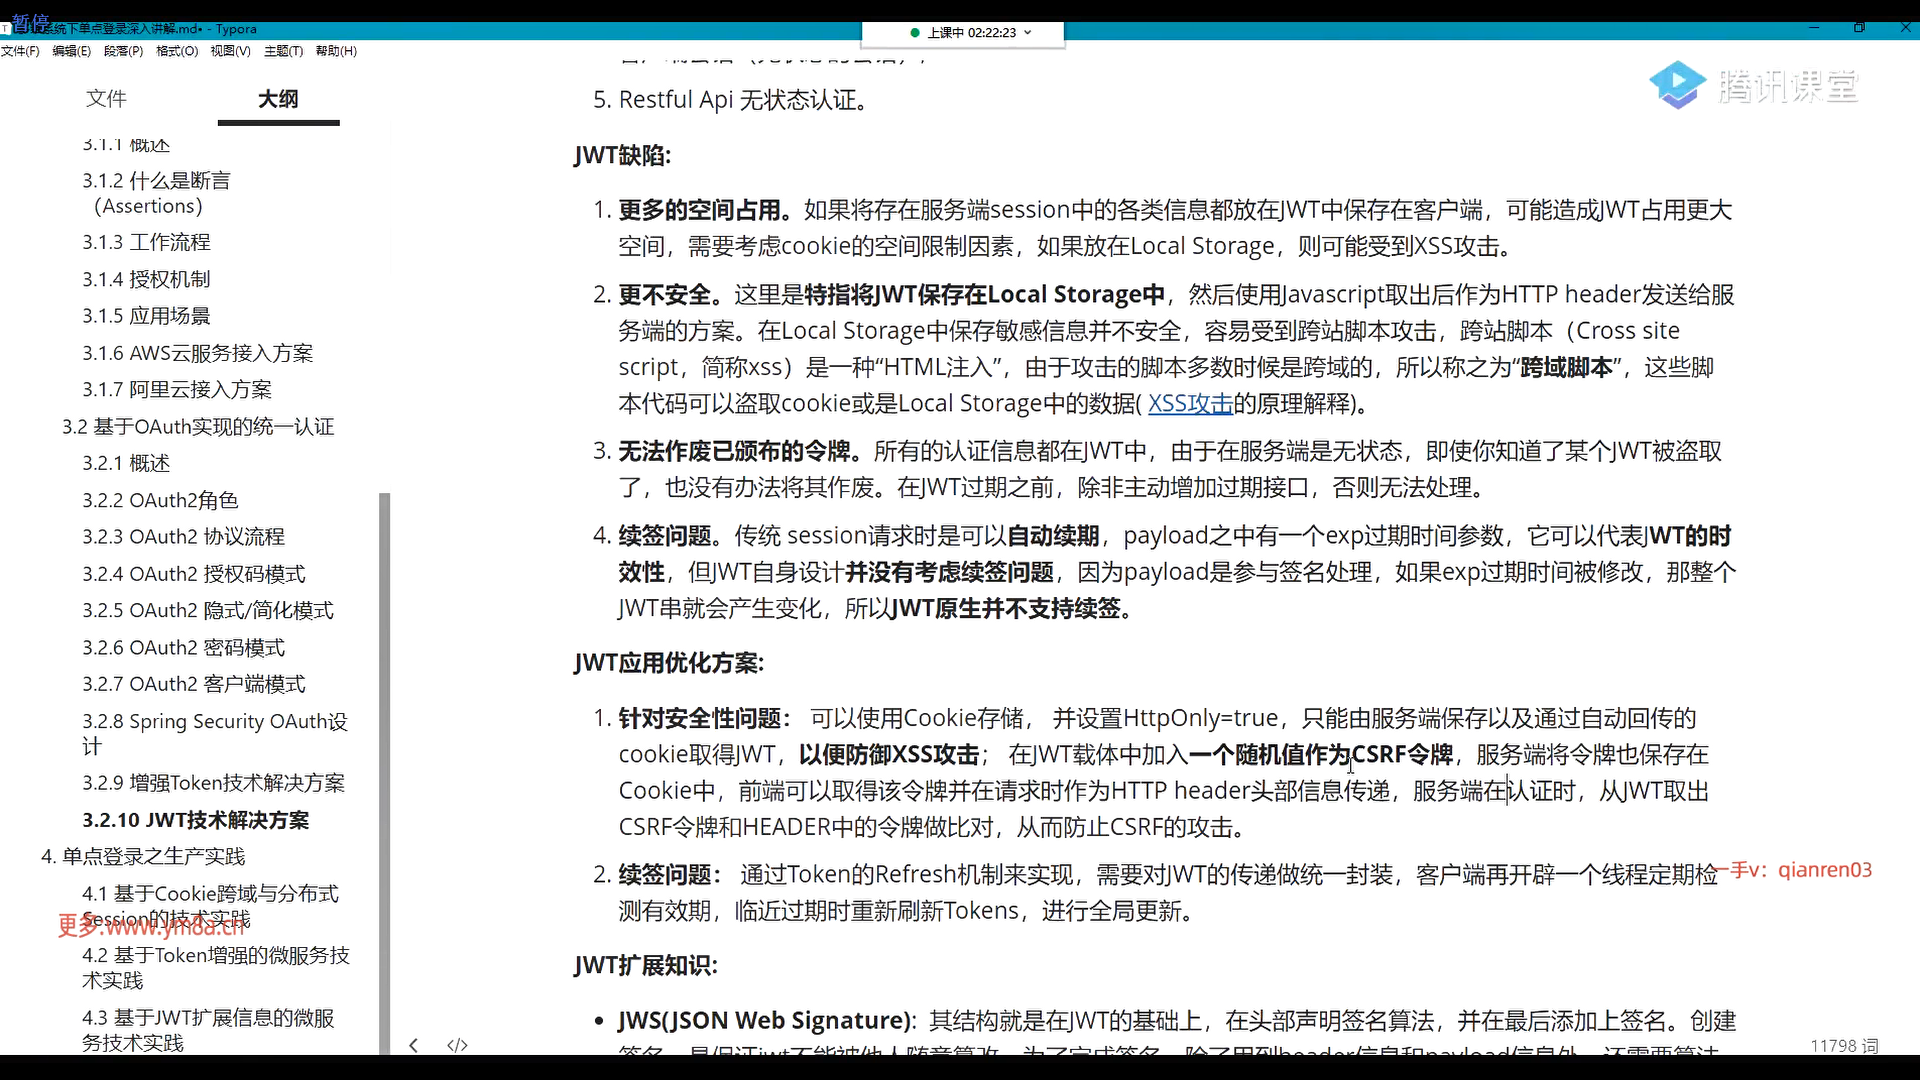Toggle source code mode icon

point(457,1045)
